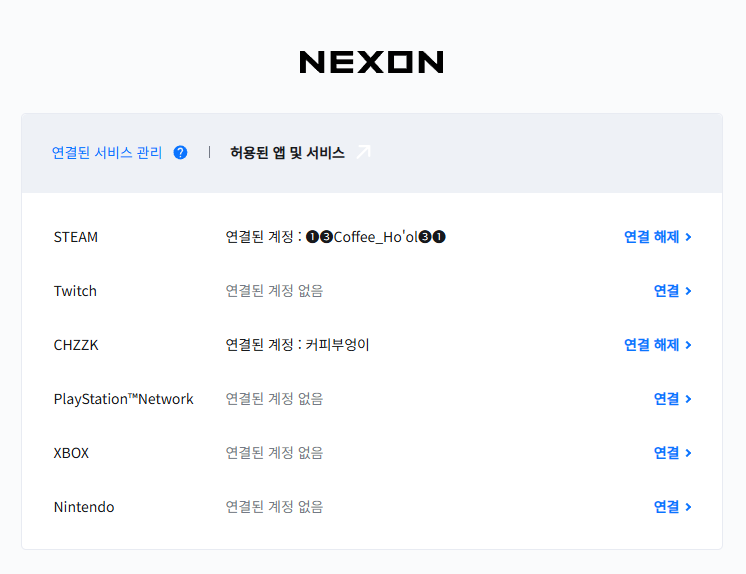Click the chevron arrow in the Twitch row
Viewport: 746px width, 574px height.
[689, 292]
